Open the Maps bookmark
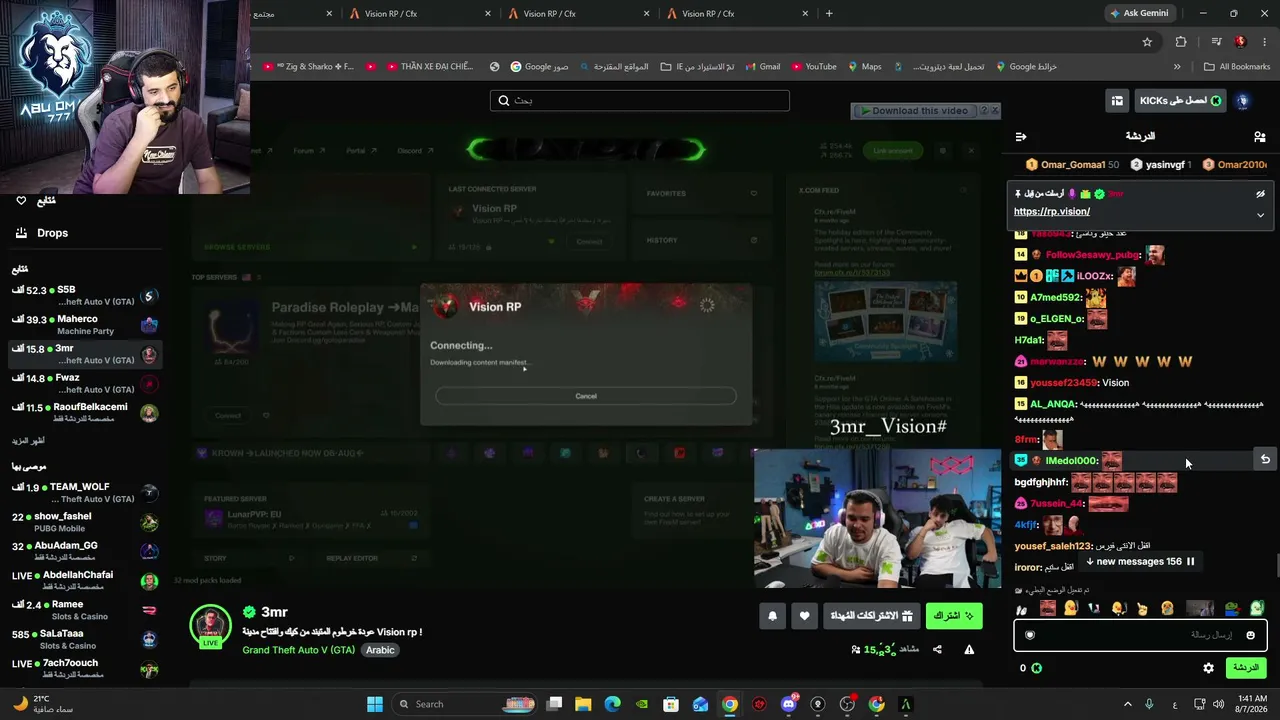The height and width of the screenshot is (720, 1280). coord(865,67)
